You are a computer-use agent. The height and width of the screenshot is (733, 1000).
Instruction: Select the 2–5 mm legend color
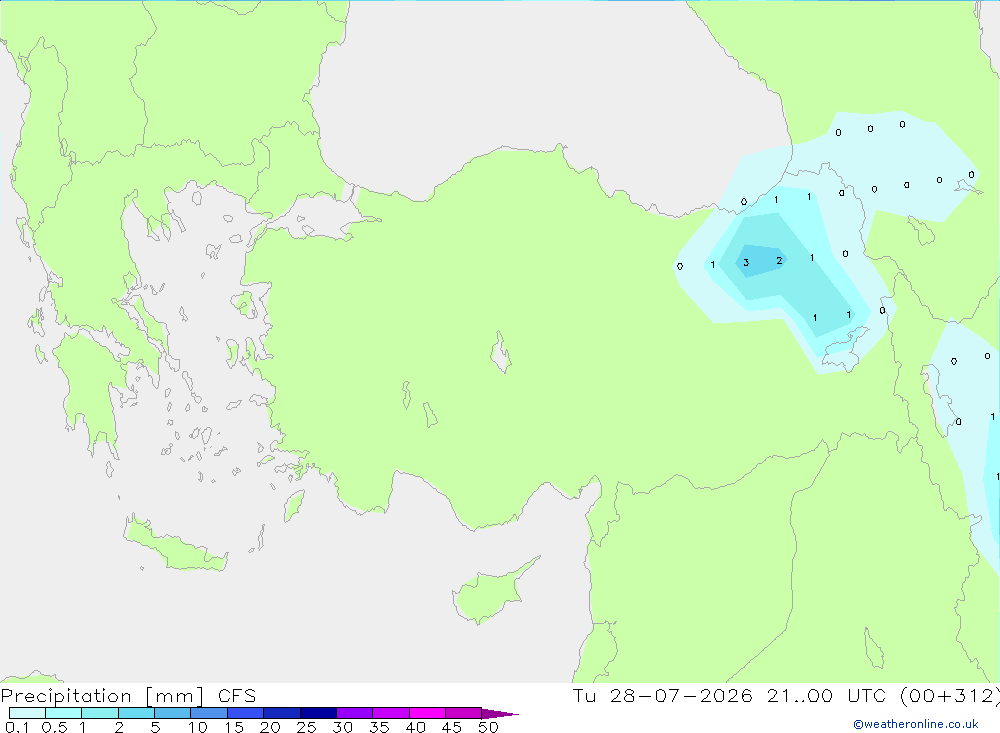click(x=136, y=713)
